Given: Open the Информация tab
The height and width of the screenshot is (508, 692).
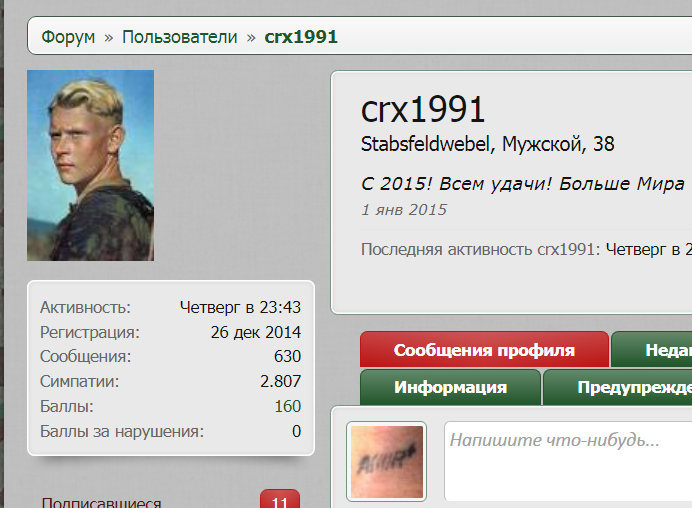Looking at the screenshot, I should pos(450,387).
